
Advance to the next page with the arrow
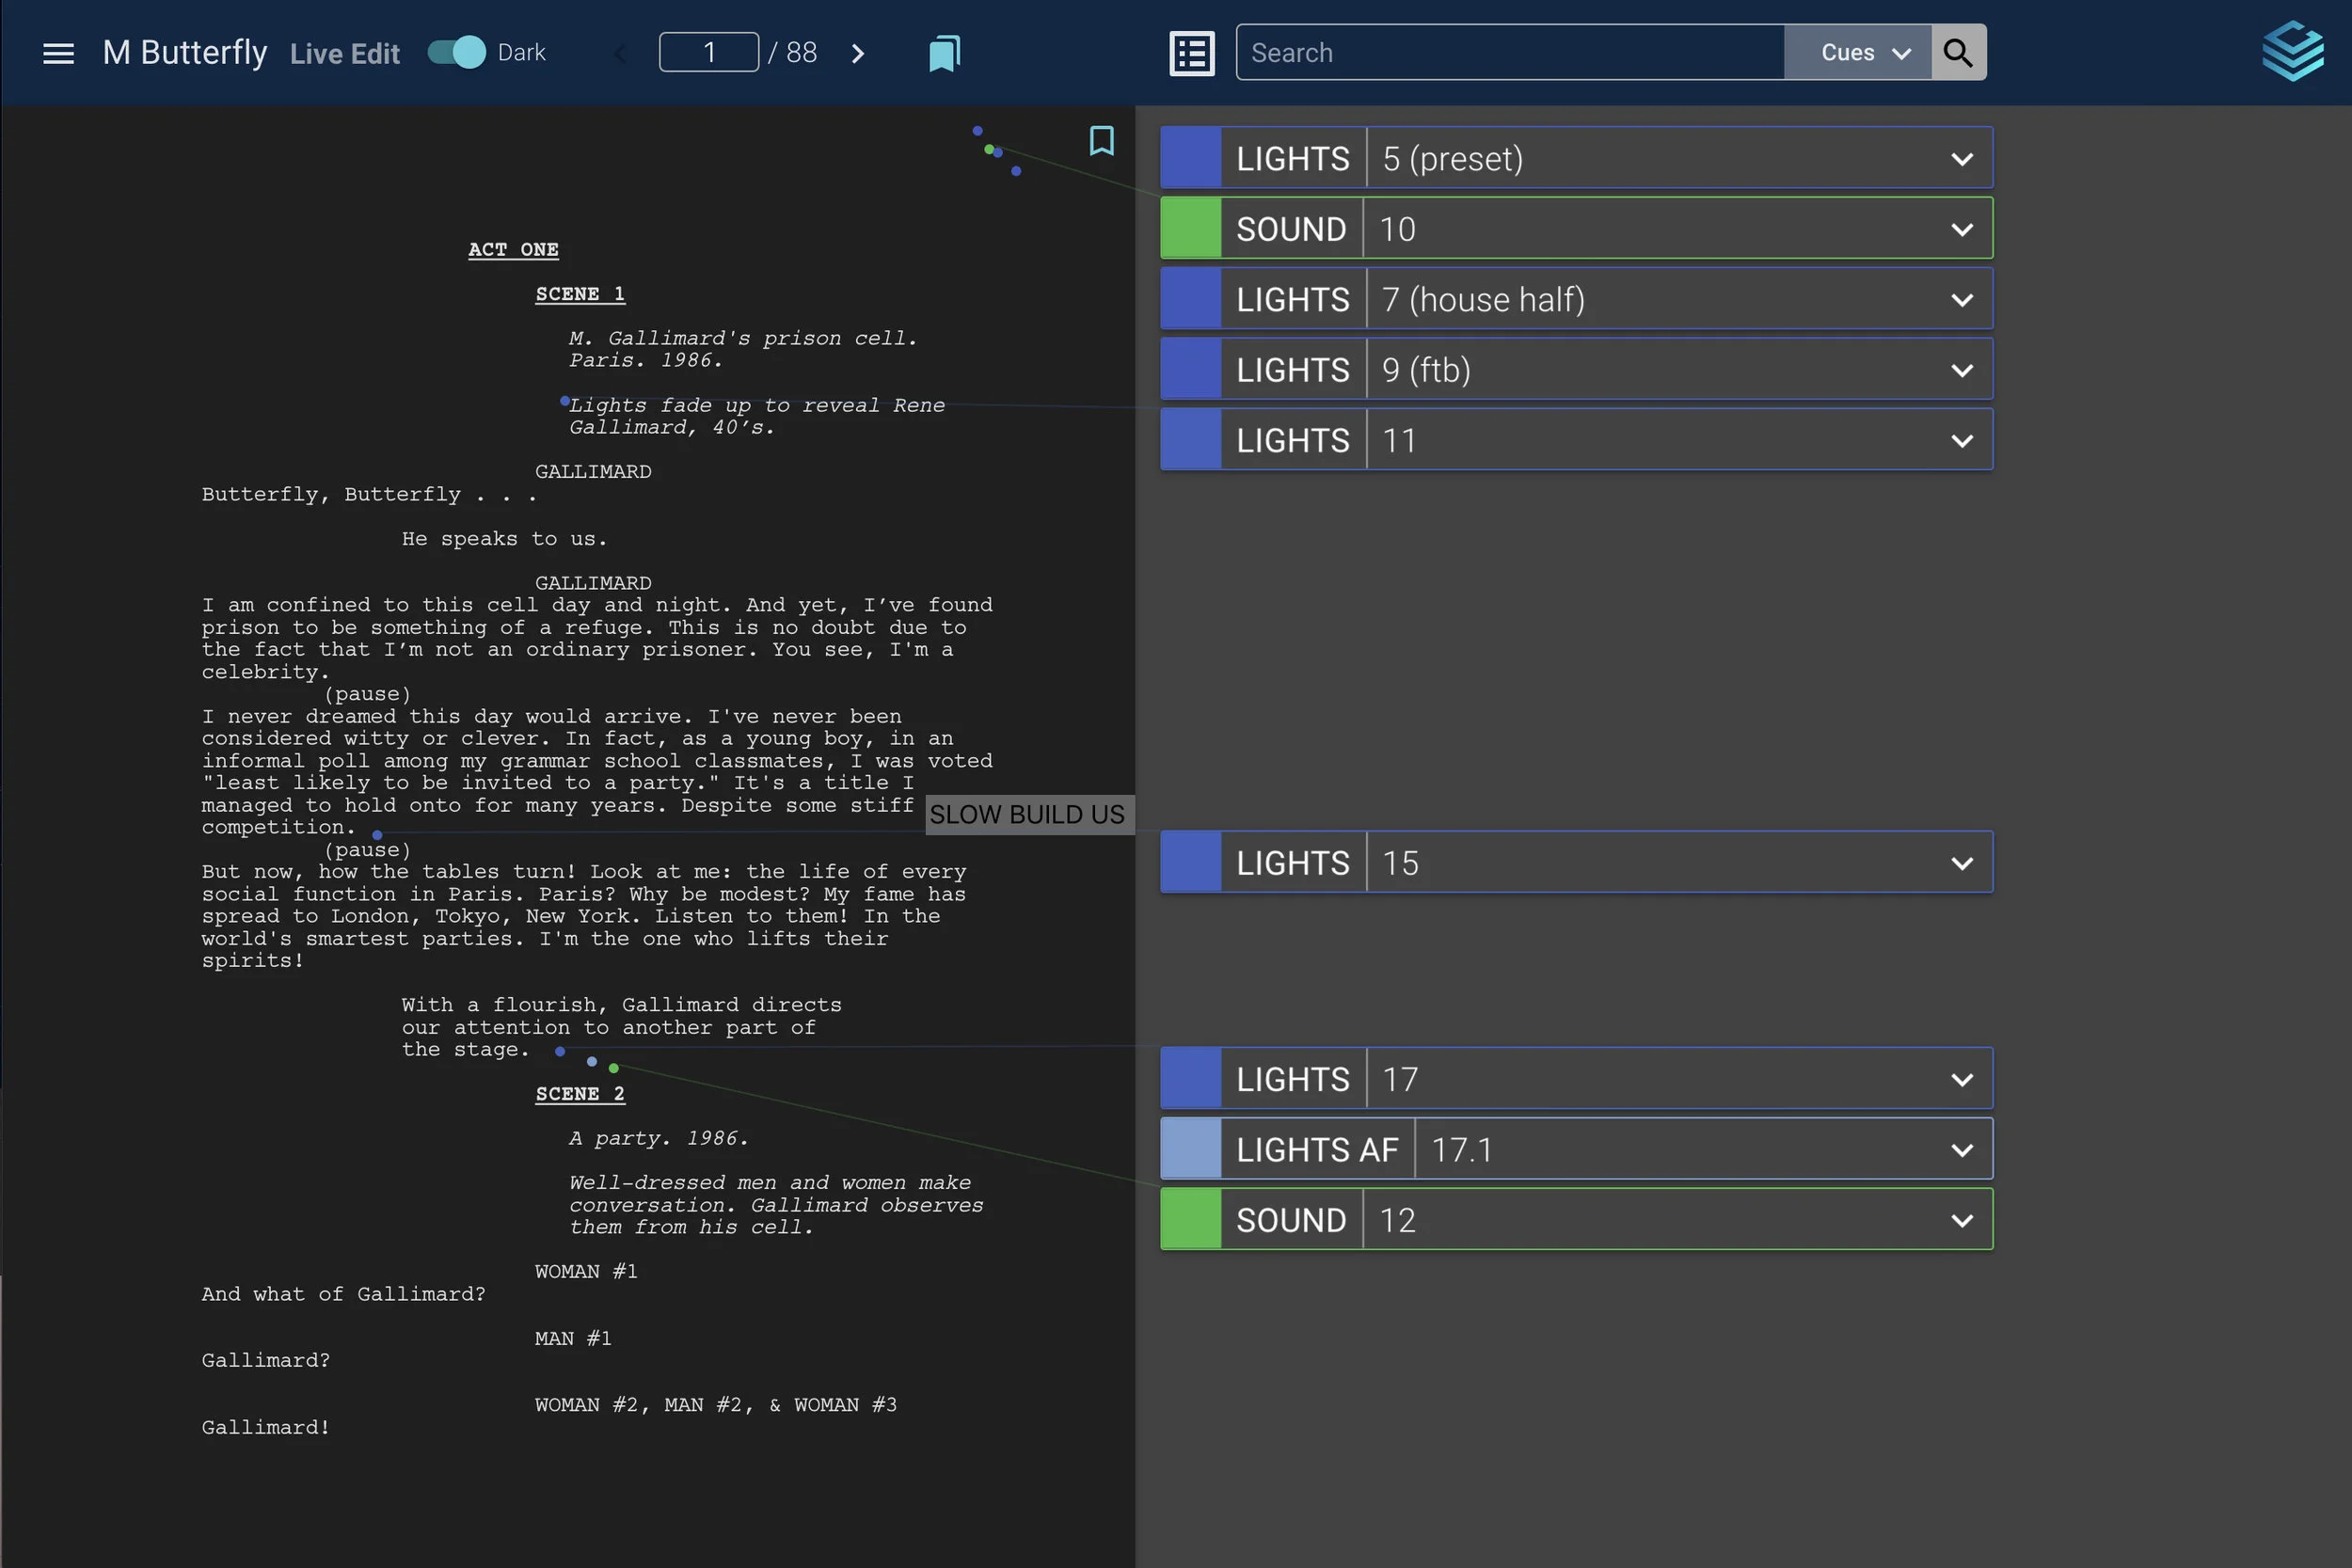(857, 52)
